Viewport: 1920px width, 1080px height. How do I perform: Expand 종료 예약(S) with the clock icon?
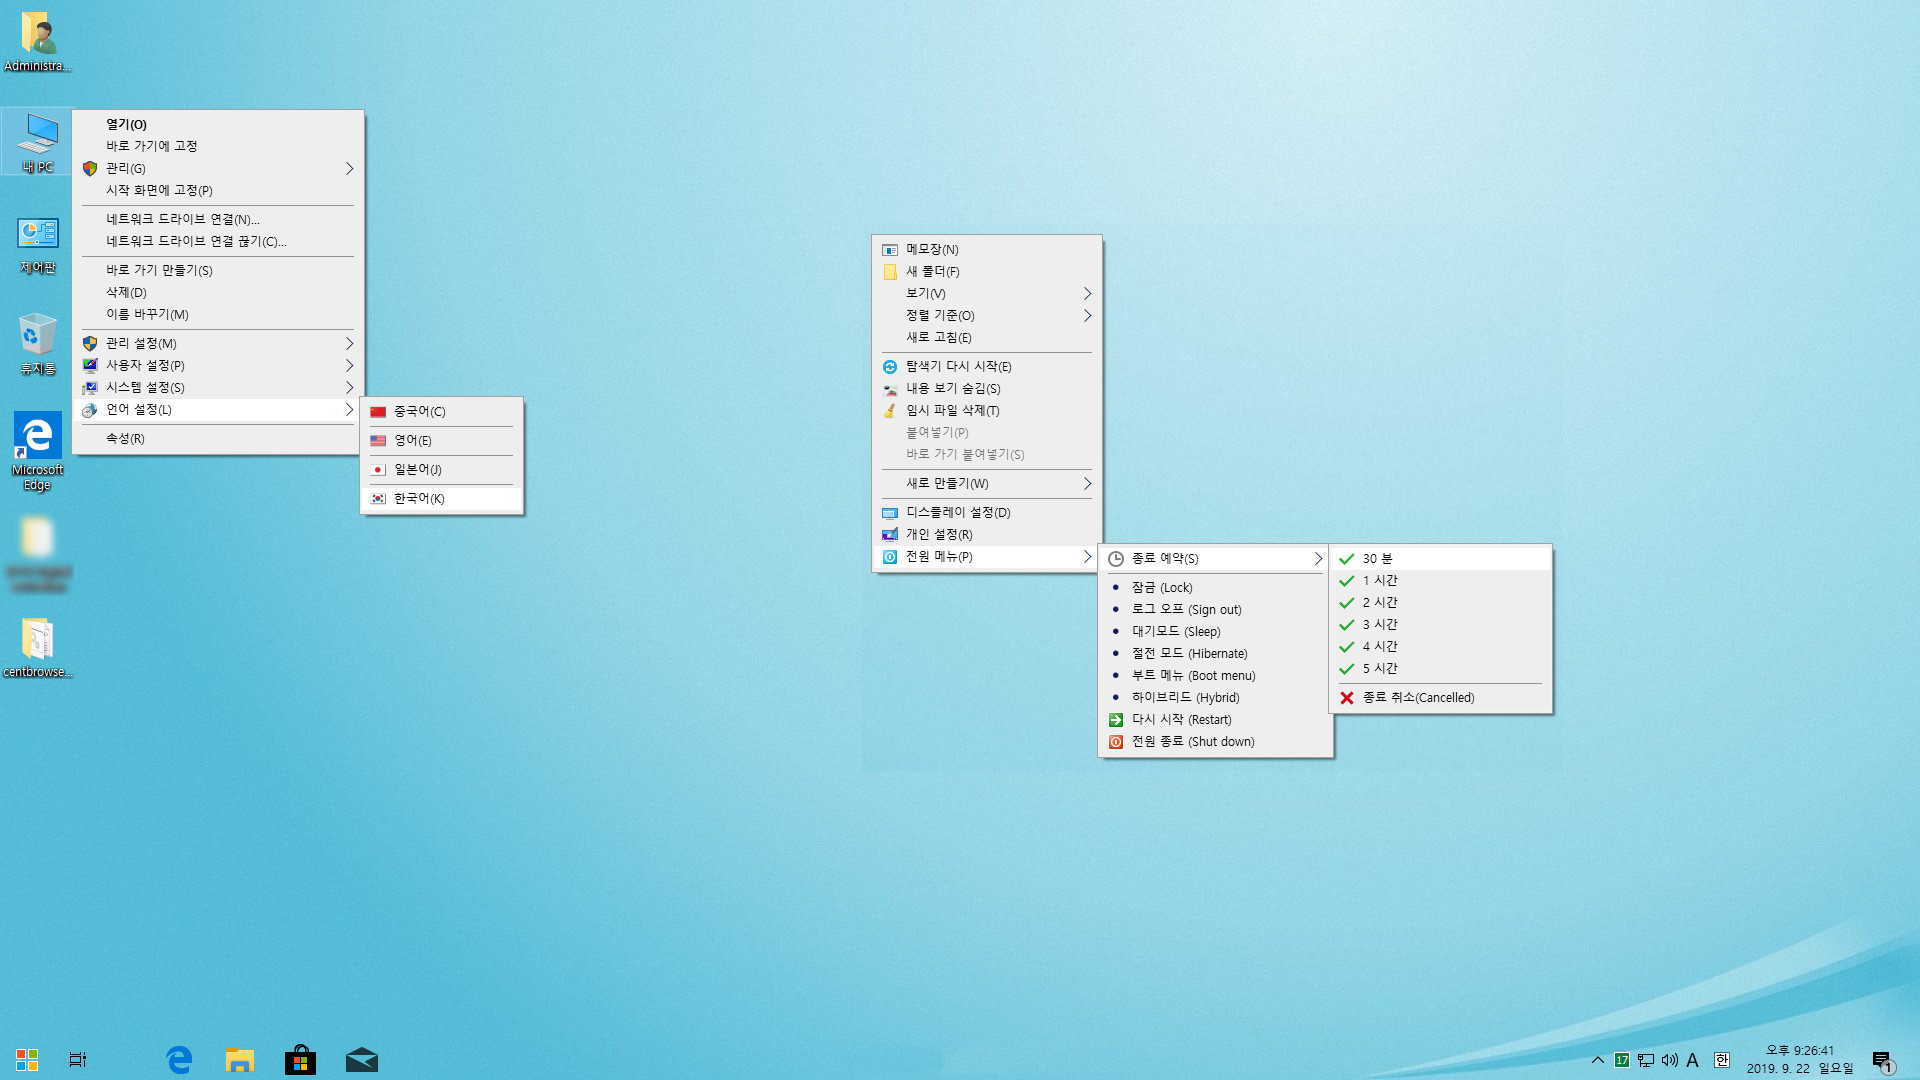point(1215,558)
